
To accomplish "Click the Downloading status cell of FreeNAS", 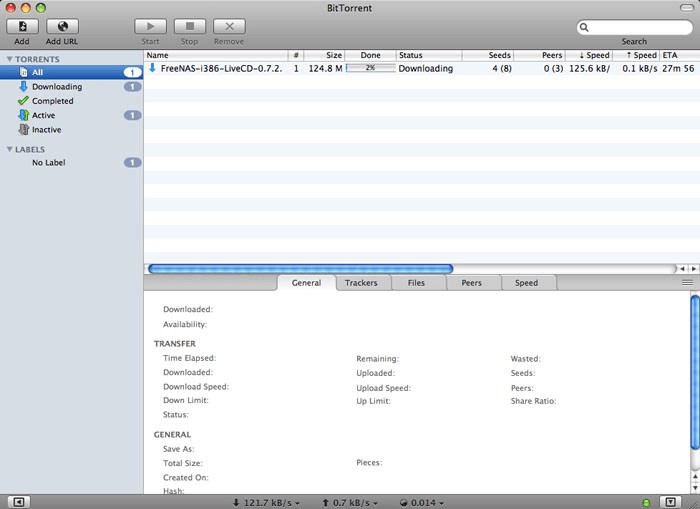I will coord(426,68).
